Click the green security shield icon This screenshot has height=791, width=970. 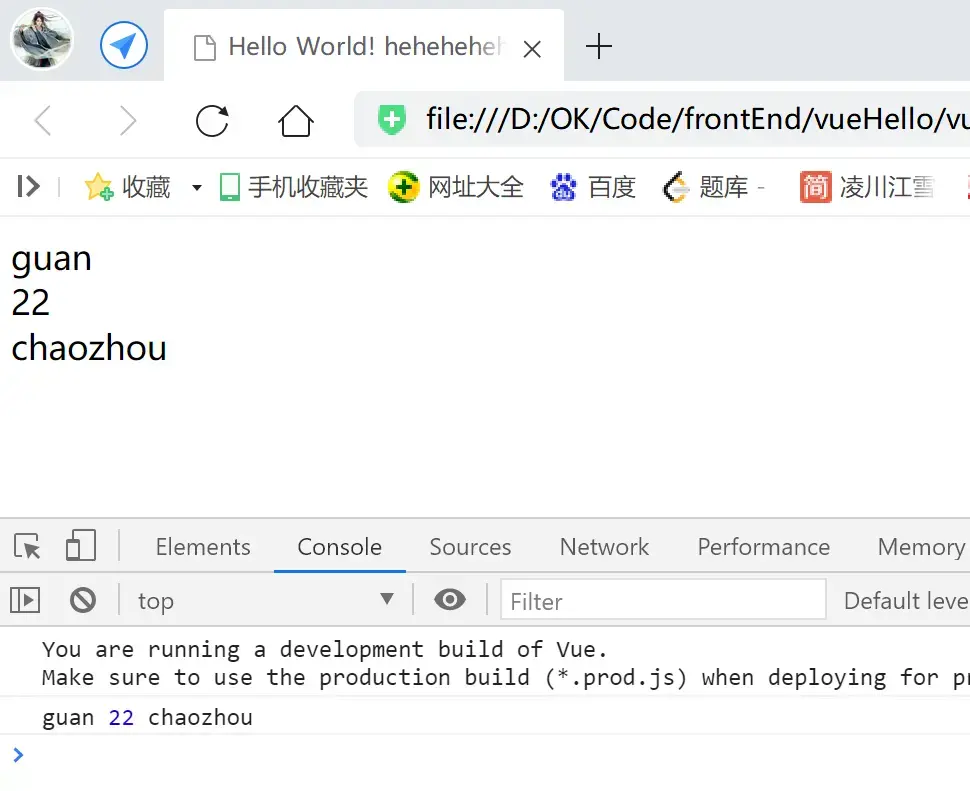pyautogui.click(x=392, y=119)
